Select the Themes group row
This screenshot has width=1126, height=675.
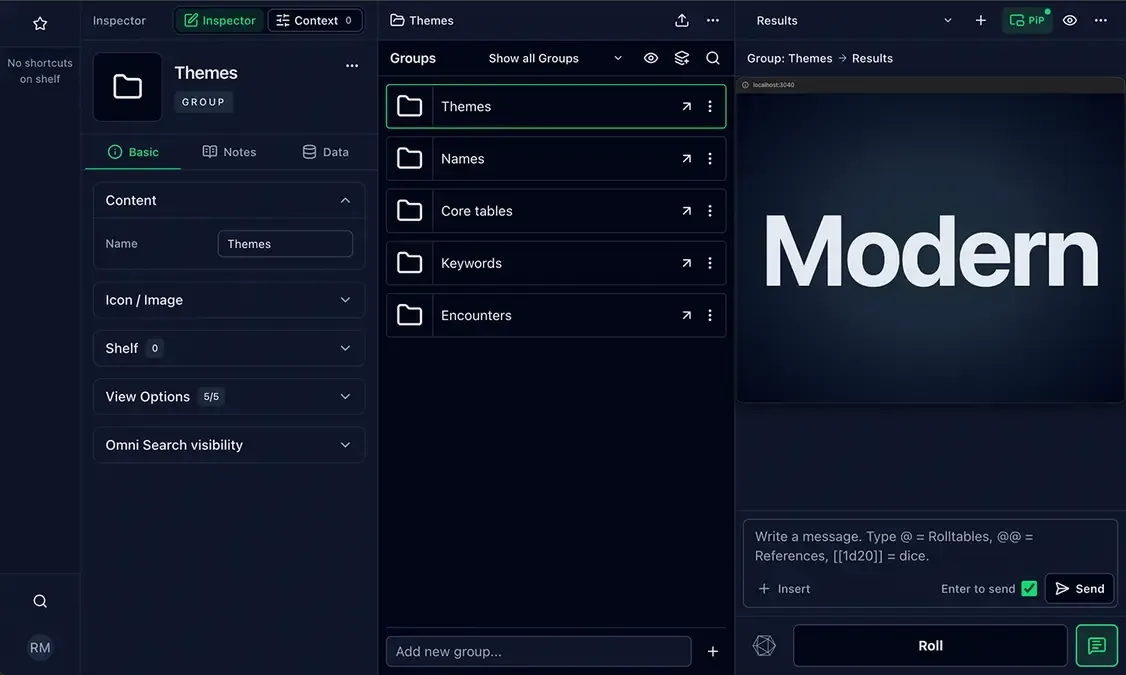(x=556, y=106)
